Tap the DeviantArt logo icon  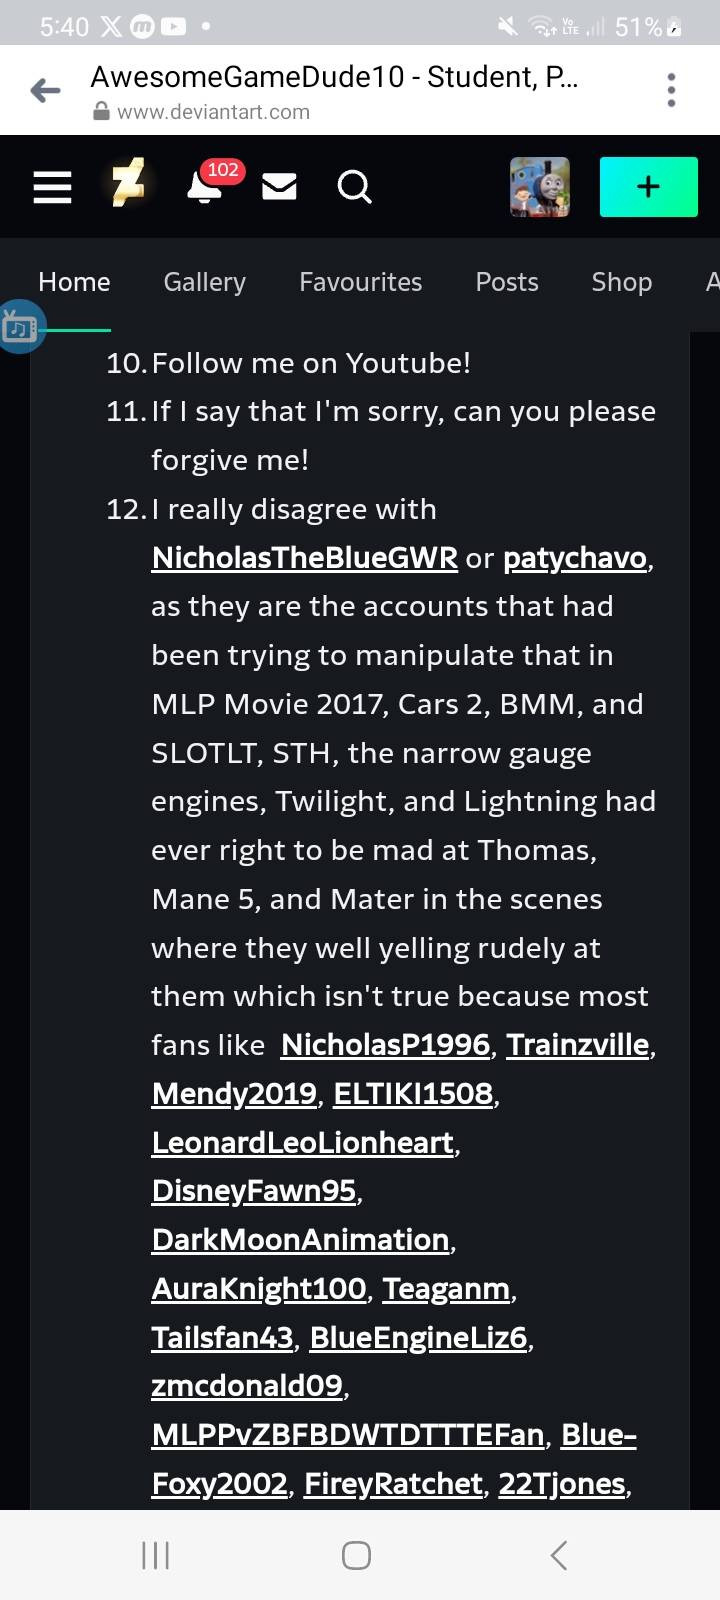128,185
